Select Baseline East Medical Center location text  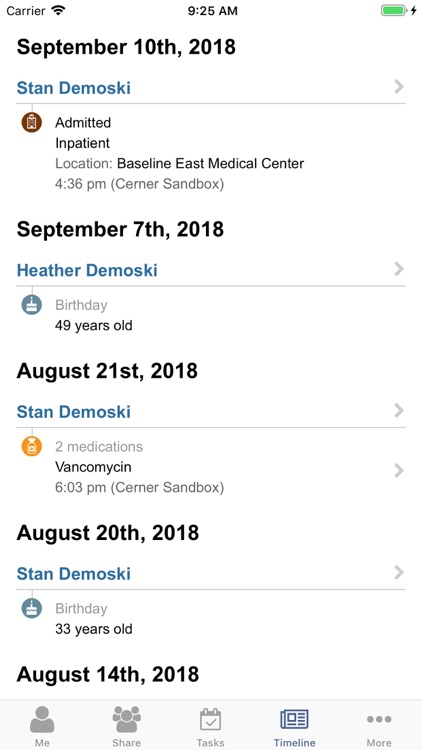coord(211,164)
